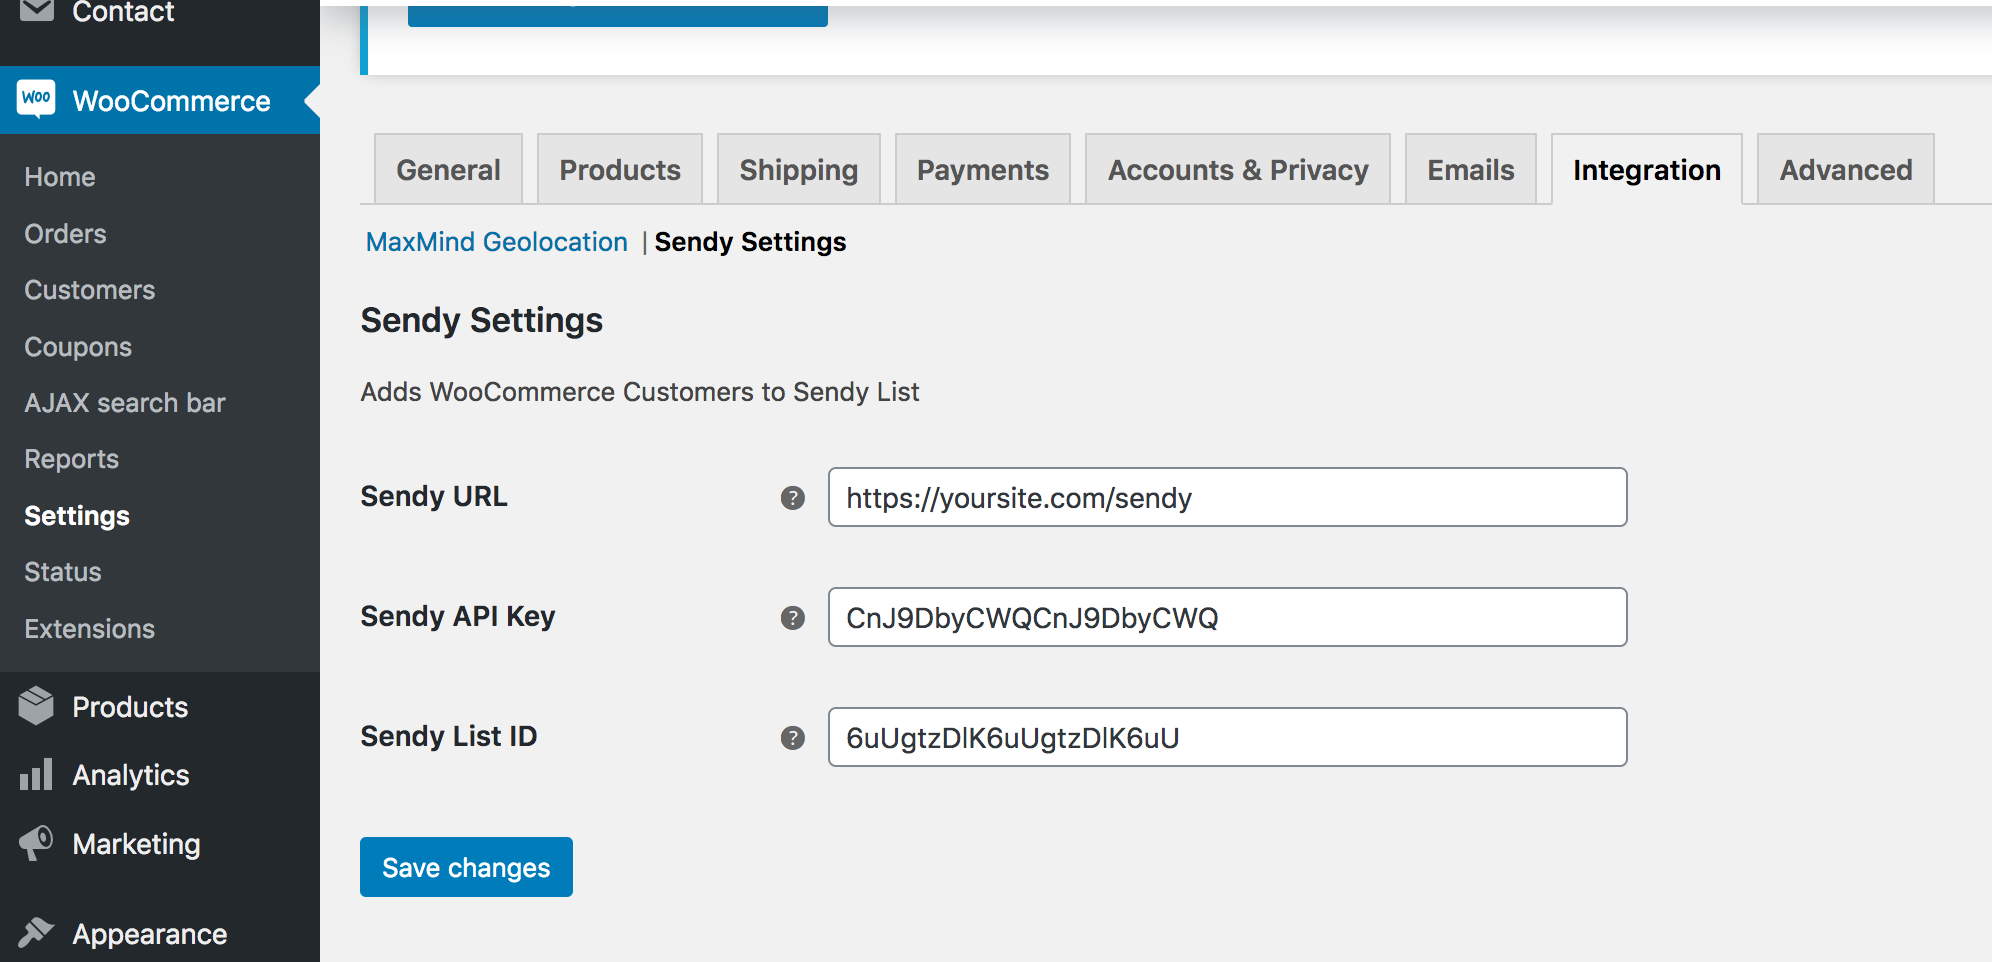This screenshot has height=962, width=1992.
Task: Click the Contact envelope icon in sidebar
Action: pos(36,11)
